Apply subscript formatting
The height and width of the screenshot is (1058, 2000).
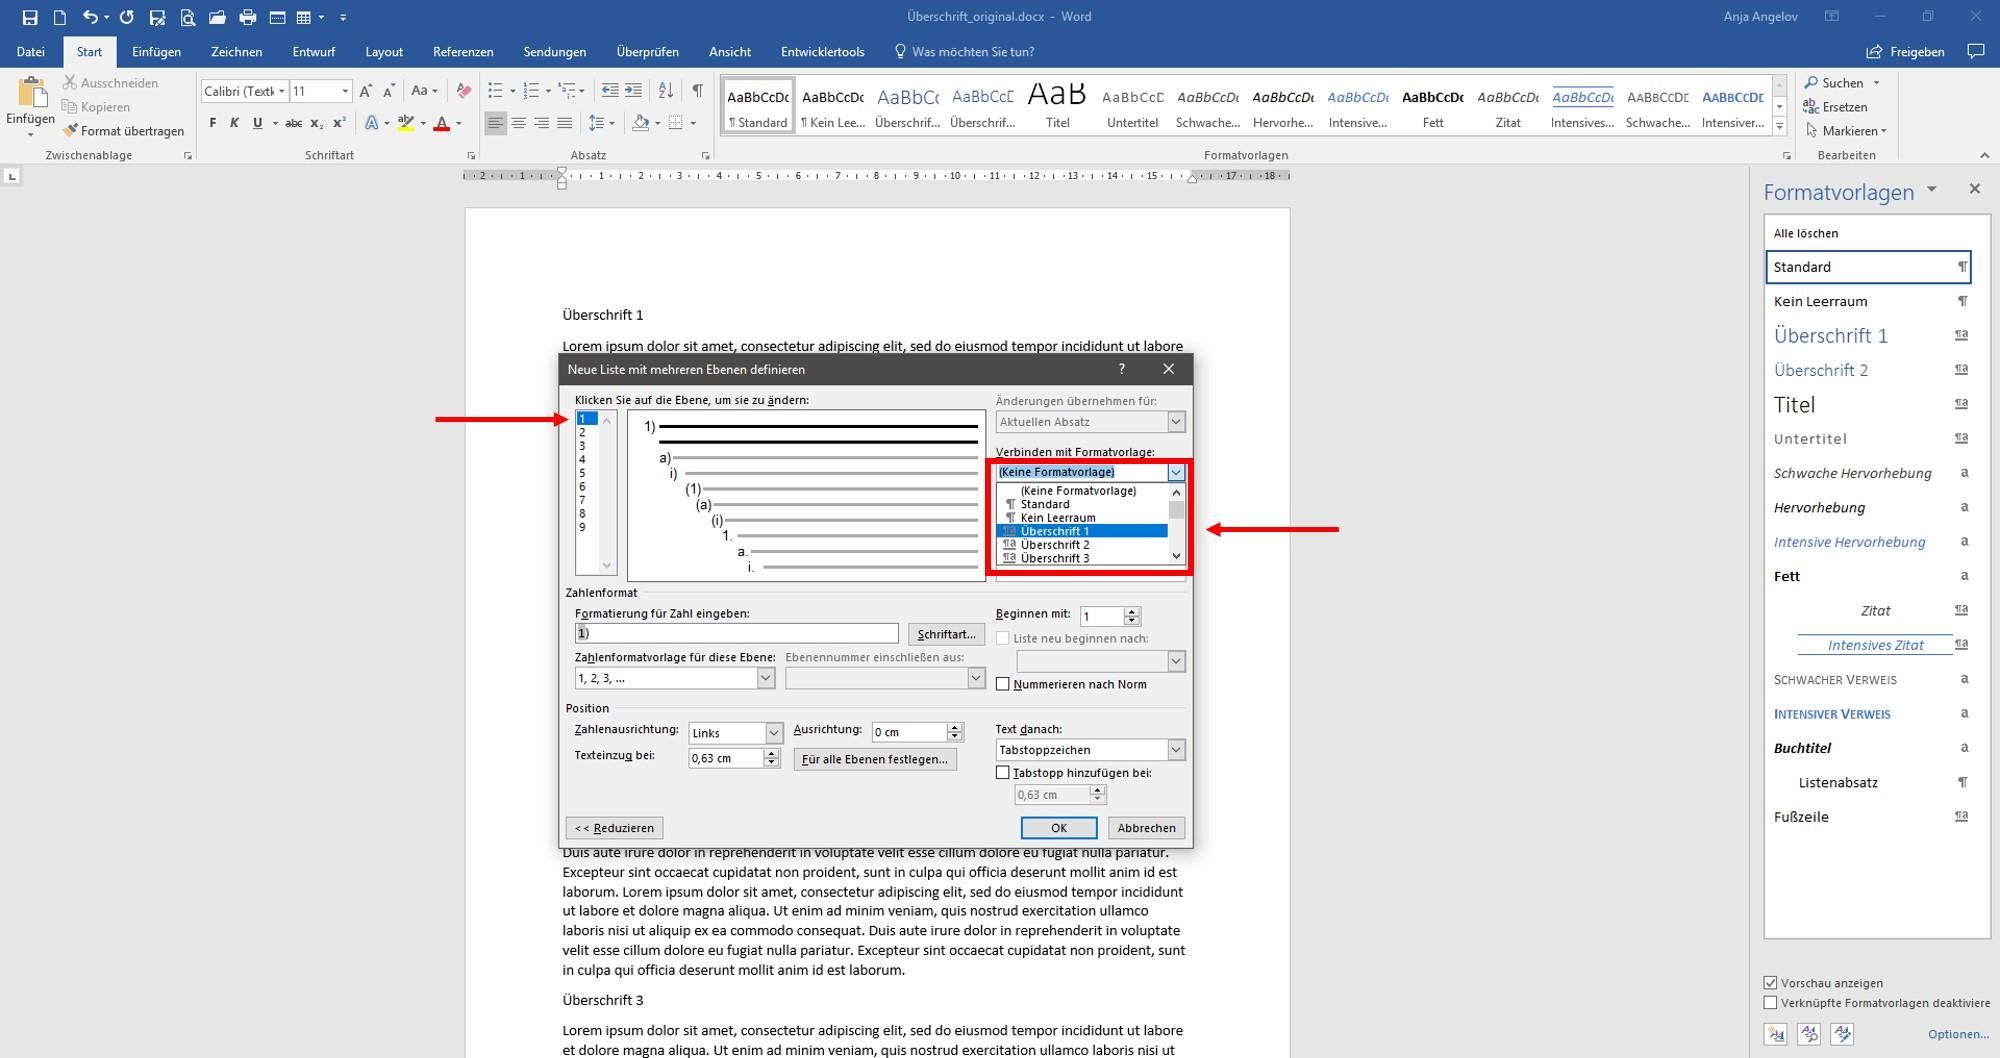pyautogui.click(x=316, y=123)
